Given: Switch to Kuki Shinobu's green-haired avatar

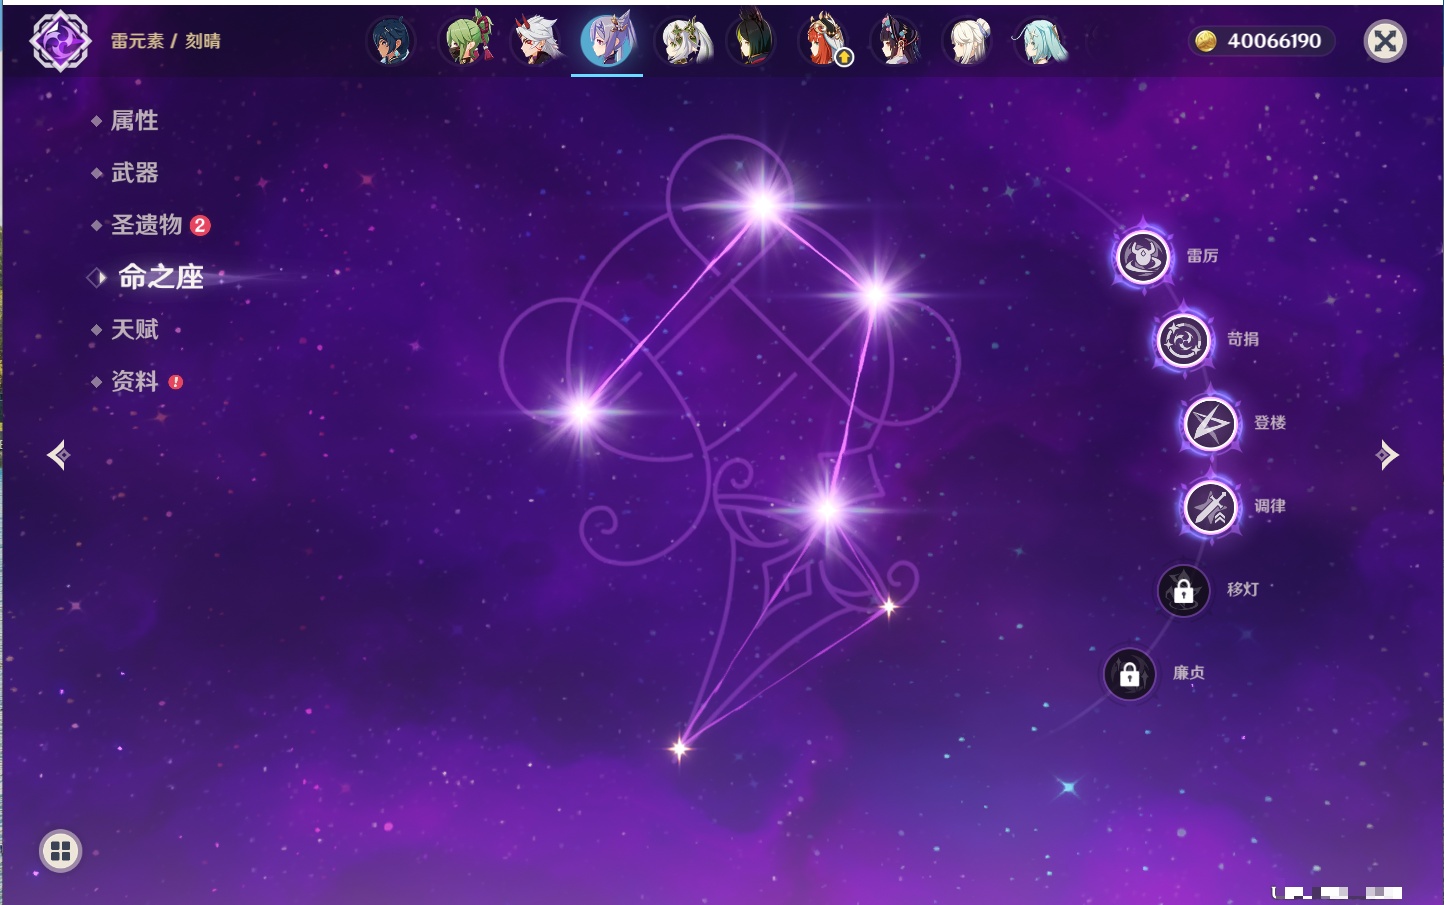Looking at the screenshot, I should (467, 42).
